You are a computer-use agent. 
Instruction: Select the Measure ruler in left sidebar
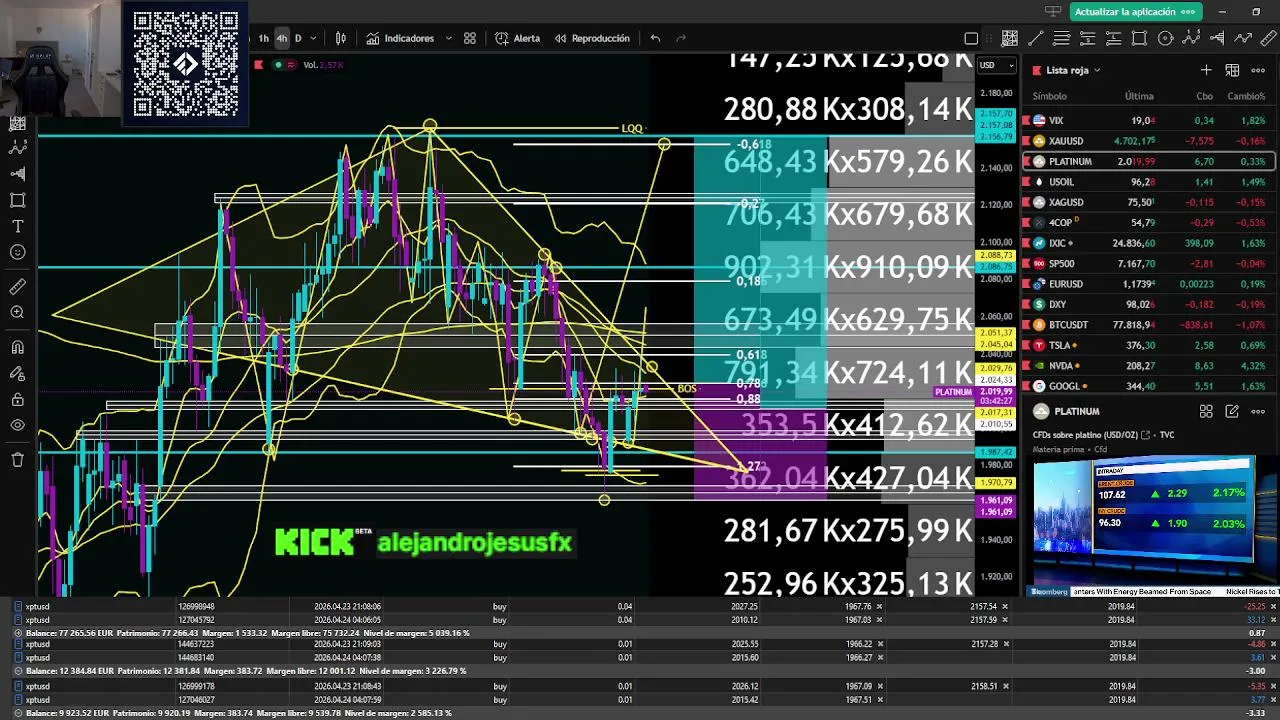[x=17, y=287]
